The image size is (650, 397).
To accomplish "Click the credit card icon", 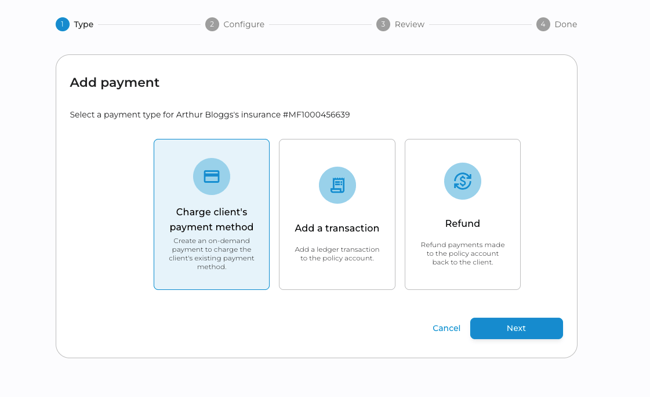I will 211,177.
